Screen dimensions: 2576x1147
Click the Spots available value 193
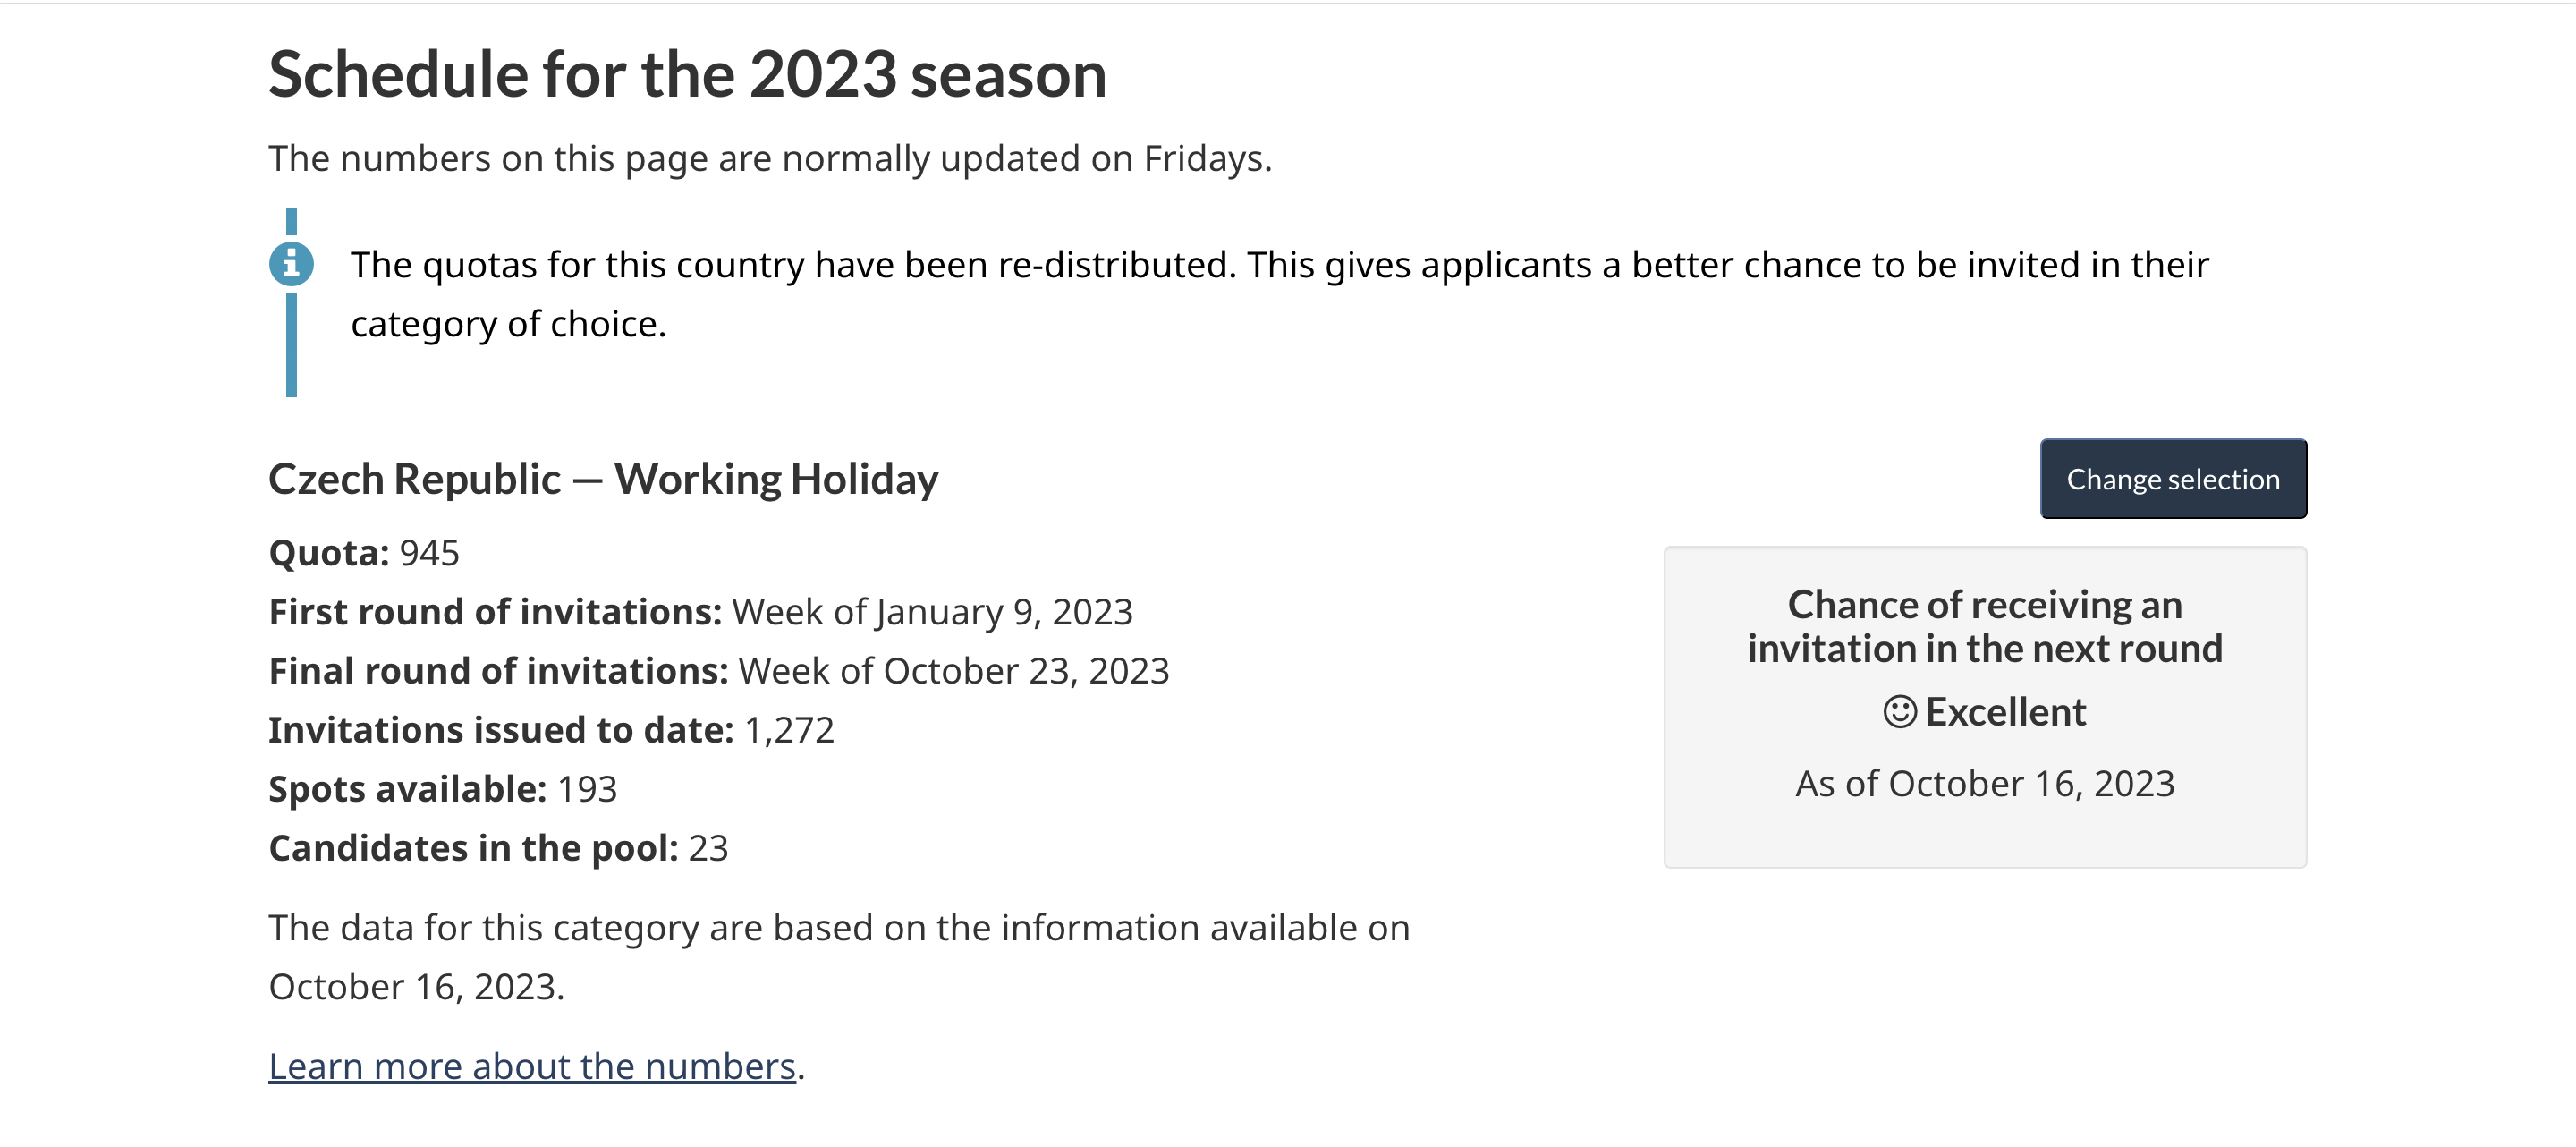click(587, 789)
